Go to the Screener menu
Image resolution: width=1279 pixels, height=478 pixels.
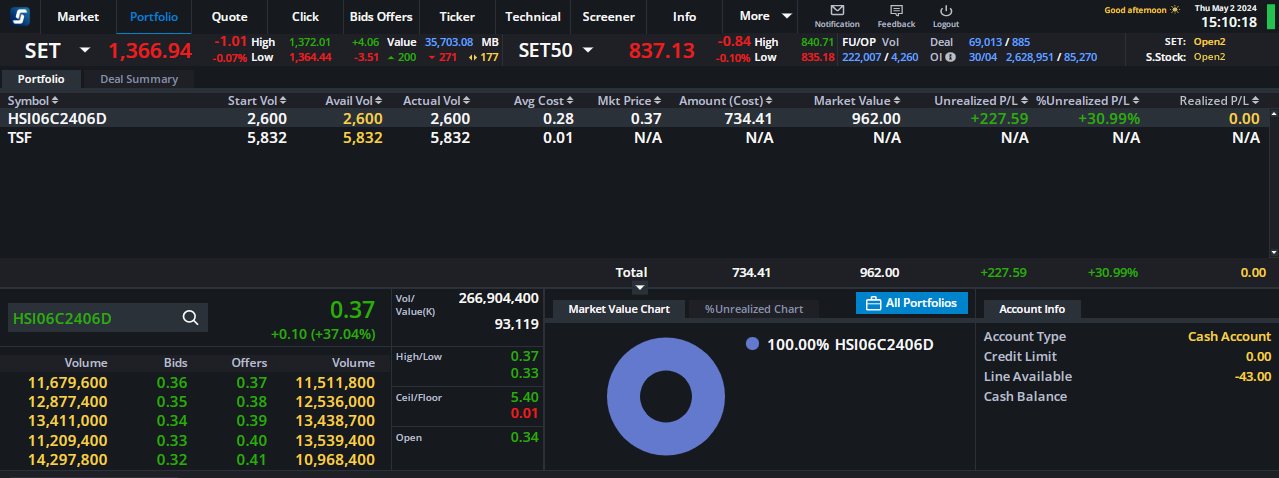[608, 16]
